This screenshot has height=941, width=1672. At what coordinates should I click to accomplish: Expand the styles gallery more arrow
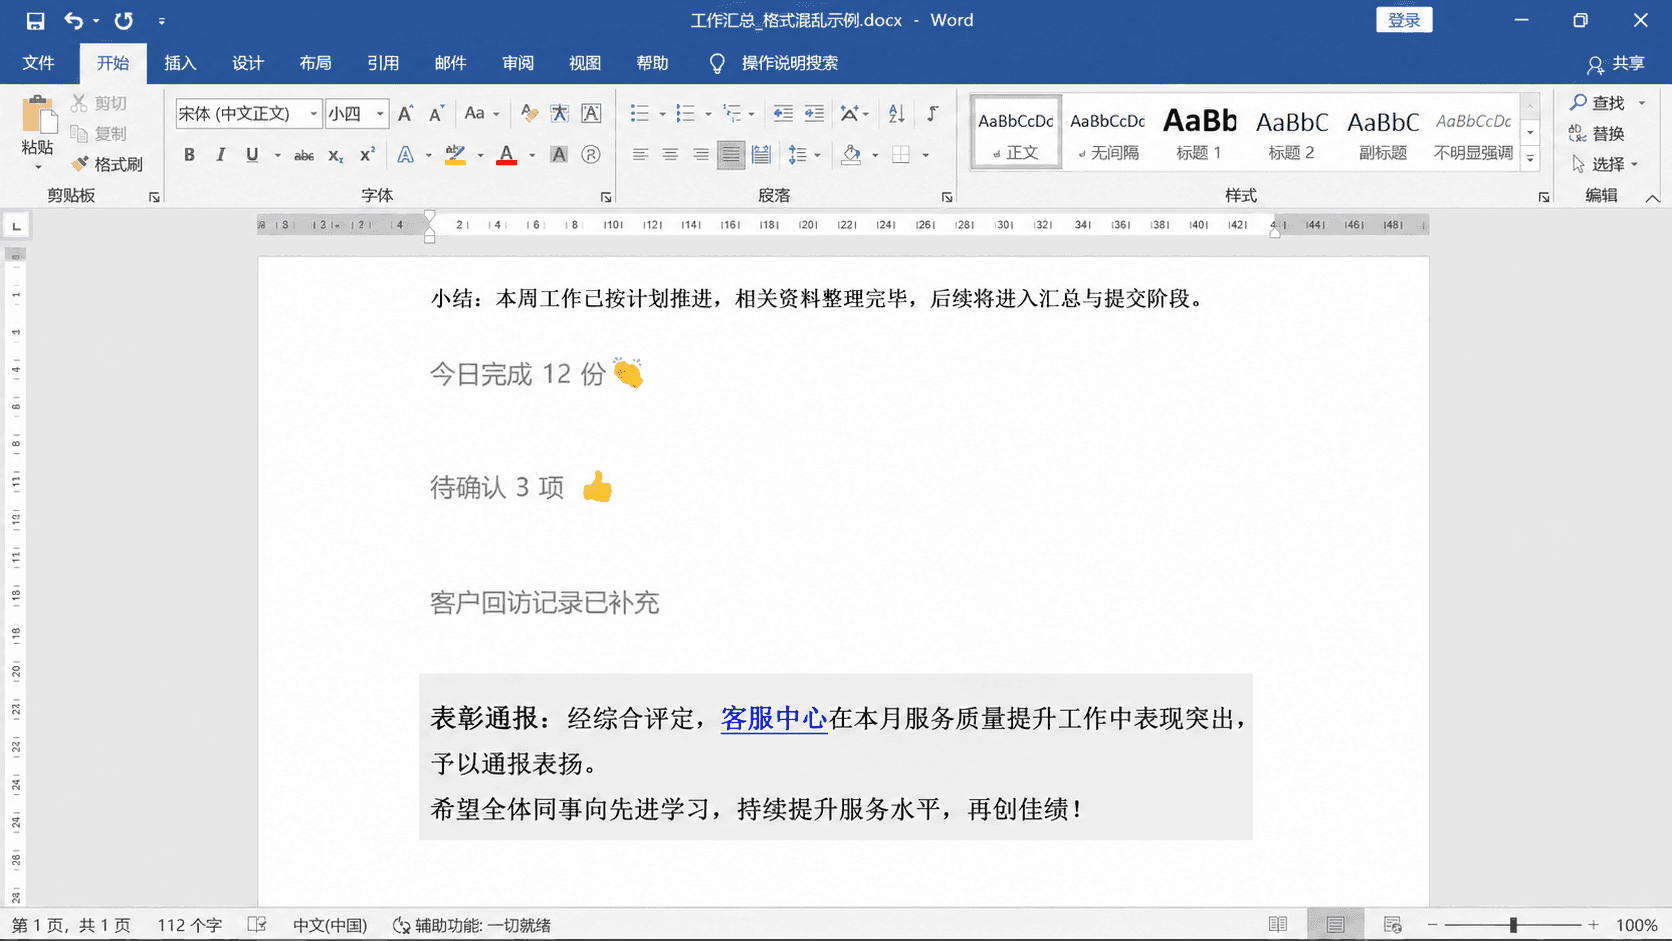[x=1530, y=158]
